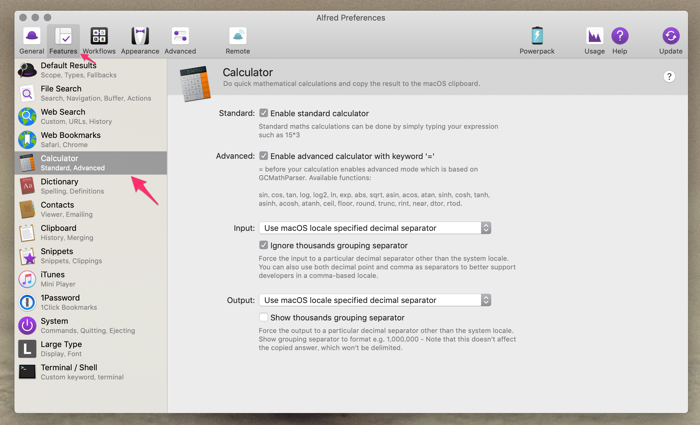The width and height of the screenshot is (700, 425).
Task: Click 'Standard, Advanced' subtitle text
Action: [72, 168]
